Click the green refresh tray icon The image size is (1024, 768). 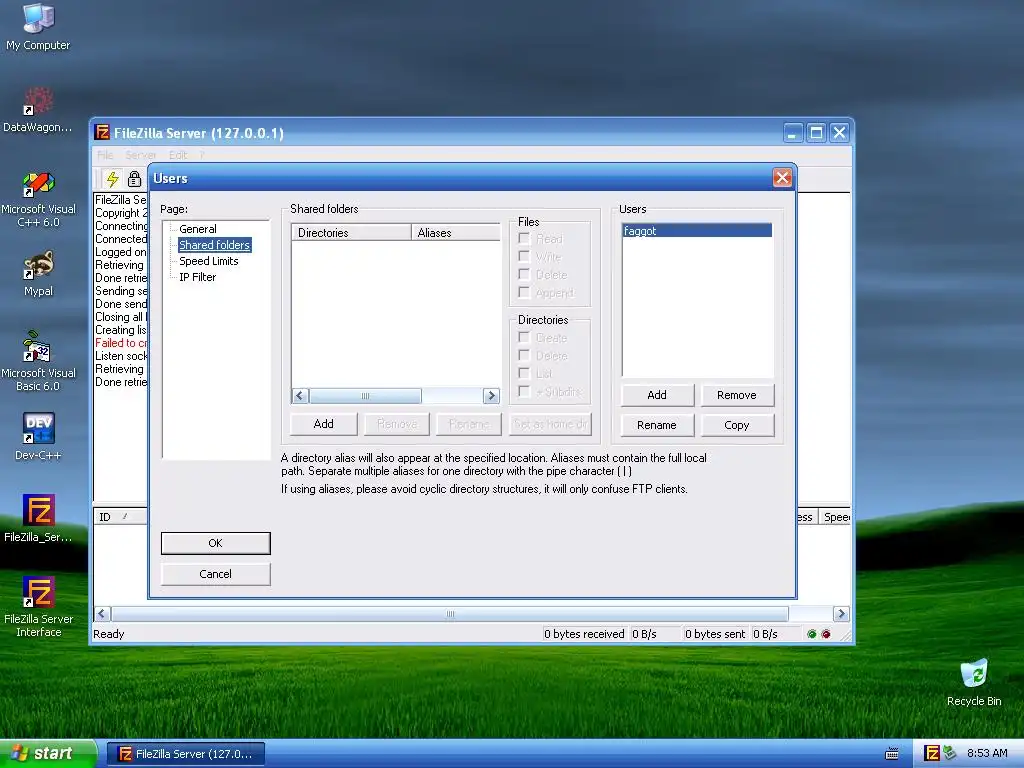click(x=949, y=753)
